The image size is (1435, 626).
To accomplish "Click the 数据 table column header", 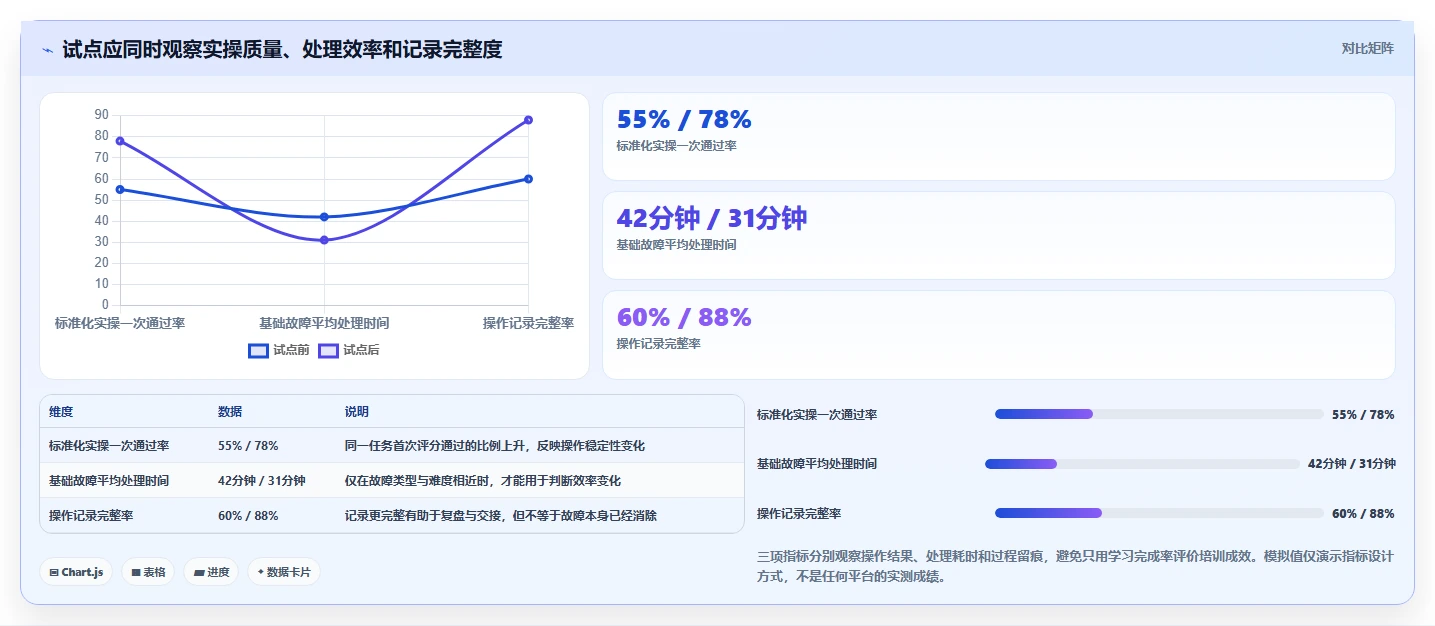I will 230,412.
